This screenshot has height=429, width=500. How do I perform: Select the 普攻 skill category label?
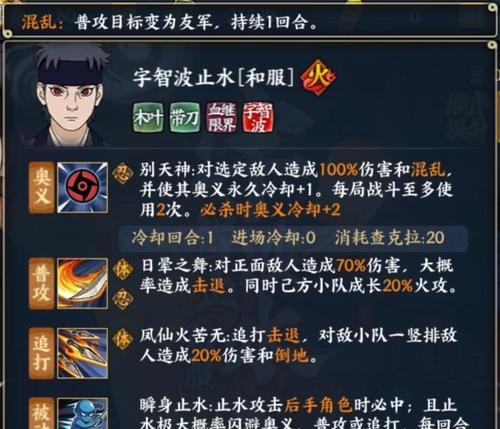pyautogui.click(x=41, y=283)
